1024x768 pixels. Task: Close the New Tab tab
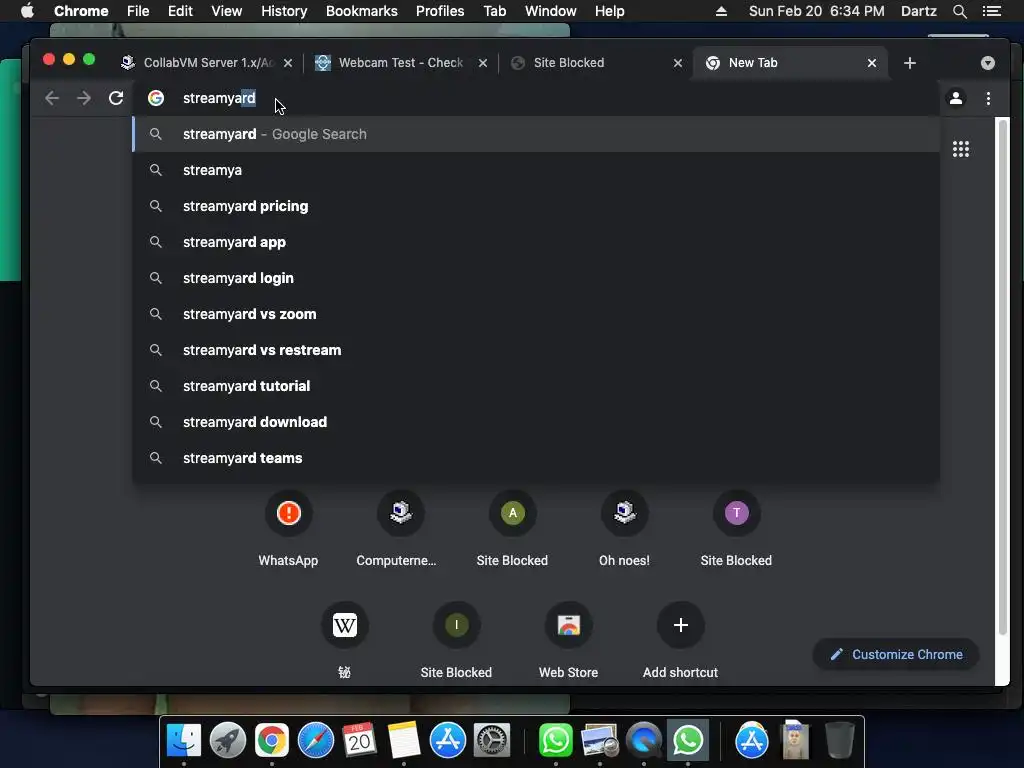(872, 63)
